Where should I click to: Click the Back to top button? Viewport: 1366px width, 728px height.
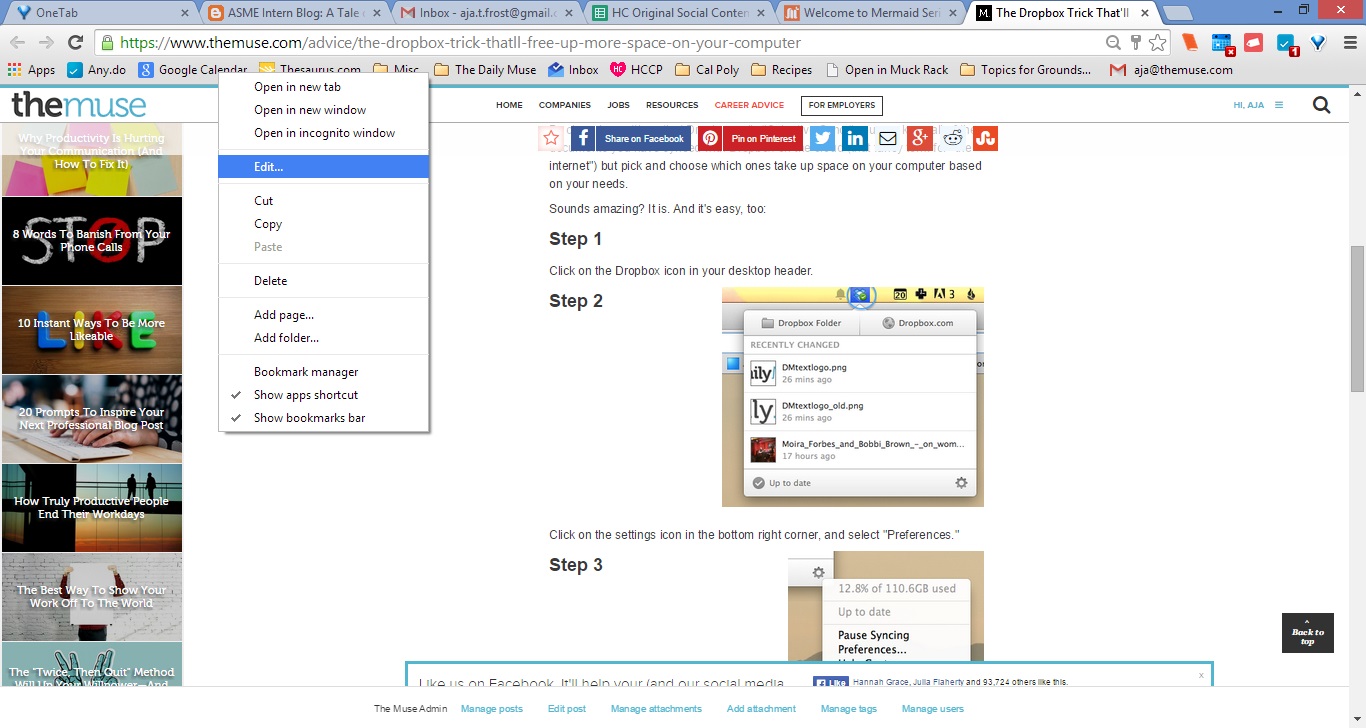pyautogui.click(x=1308, y=633)
